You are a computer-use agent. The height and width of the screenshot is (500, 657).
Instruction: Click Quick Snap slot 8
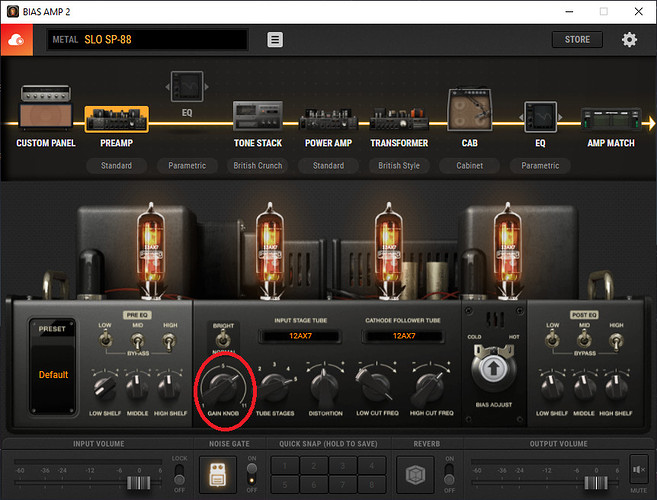tap(371, 484)
